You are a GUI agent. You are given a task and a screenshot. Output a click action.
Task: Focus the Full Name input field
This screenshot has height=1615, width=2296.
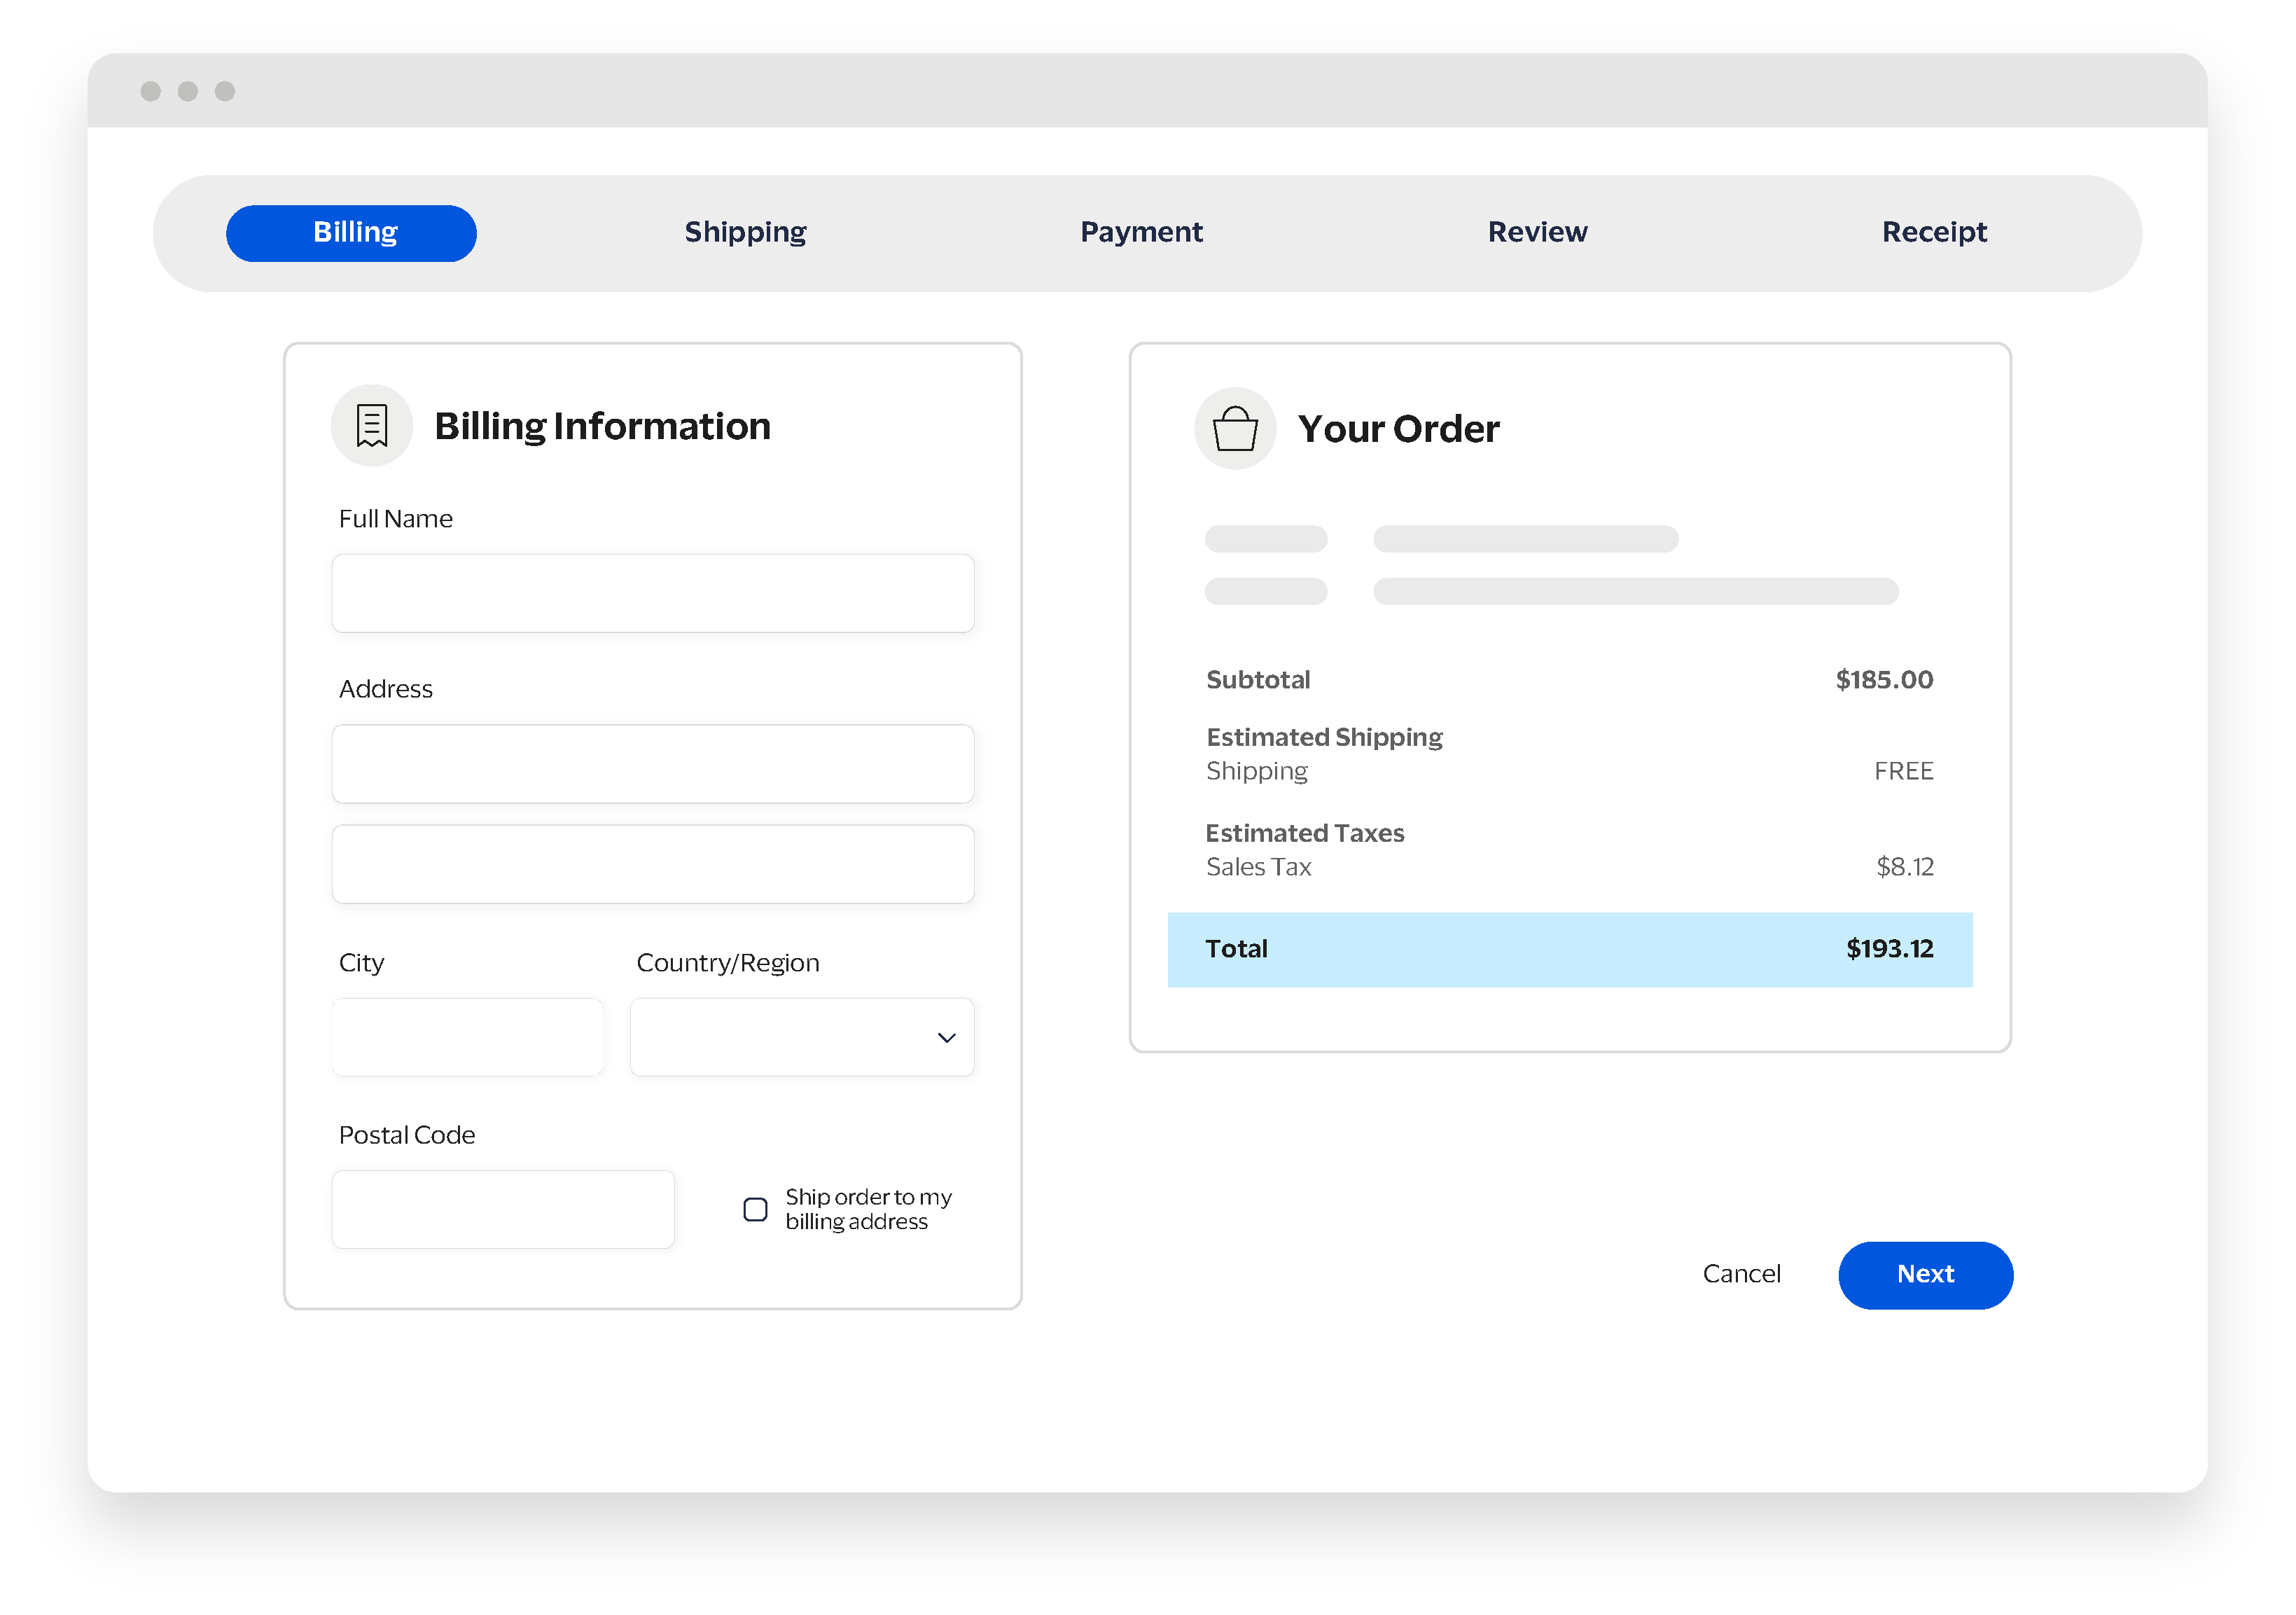point(652,593)
